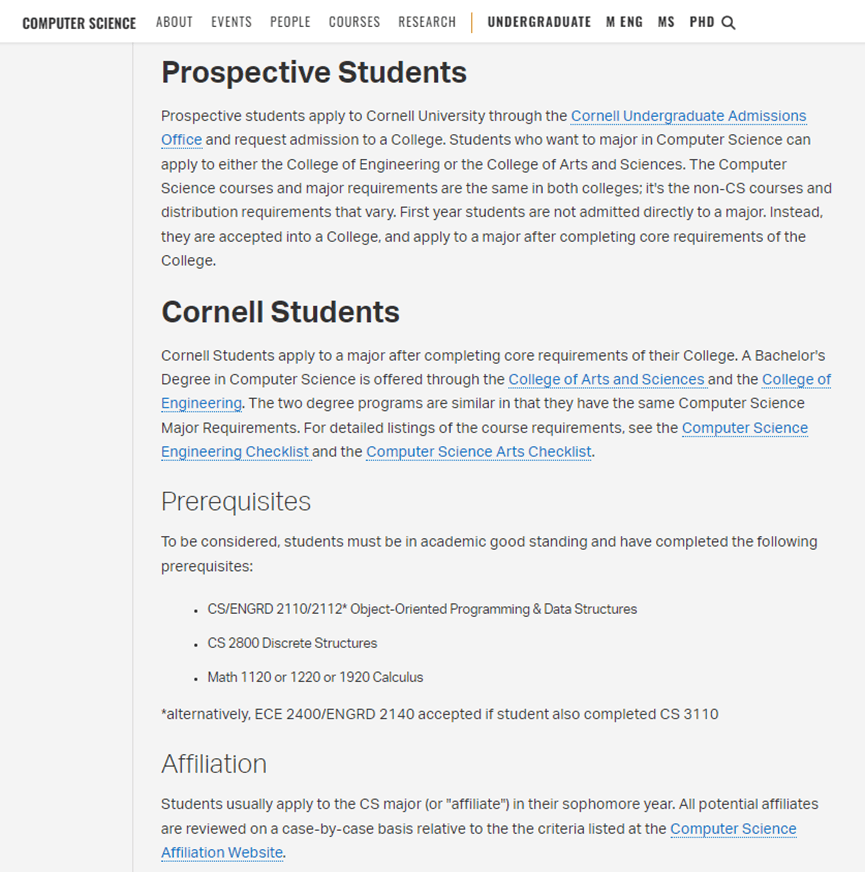
Task: Open the PhD program section
Action: (x=702, y=22)
